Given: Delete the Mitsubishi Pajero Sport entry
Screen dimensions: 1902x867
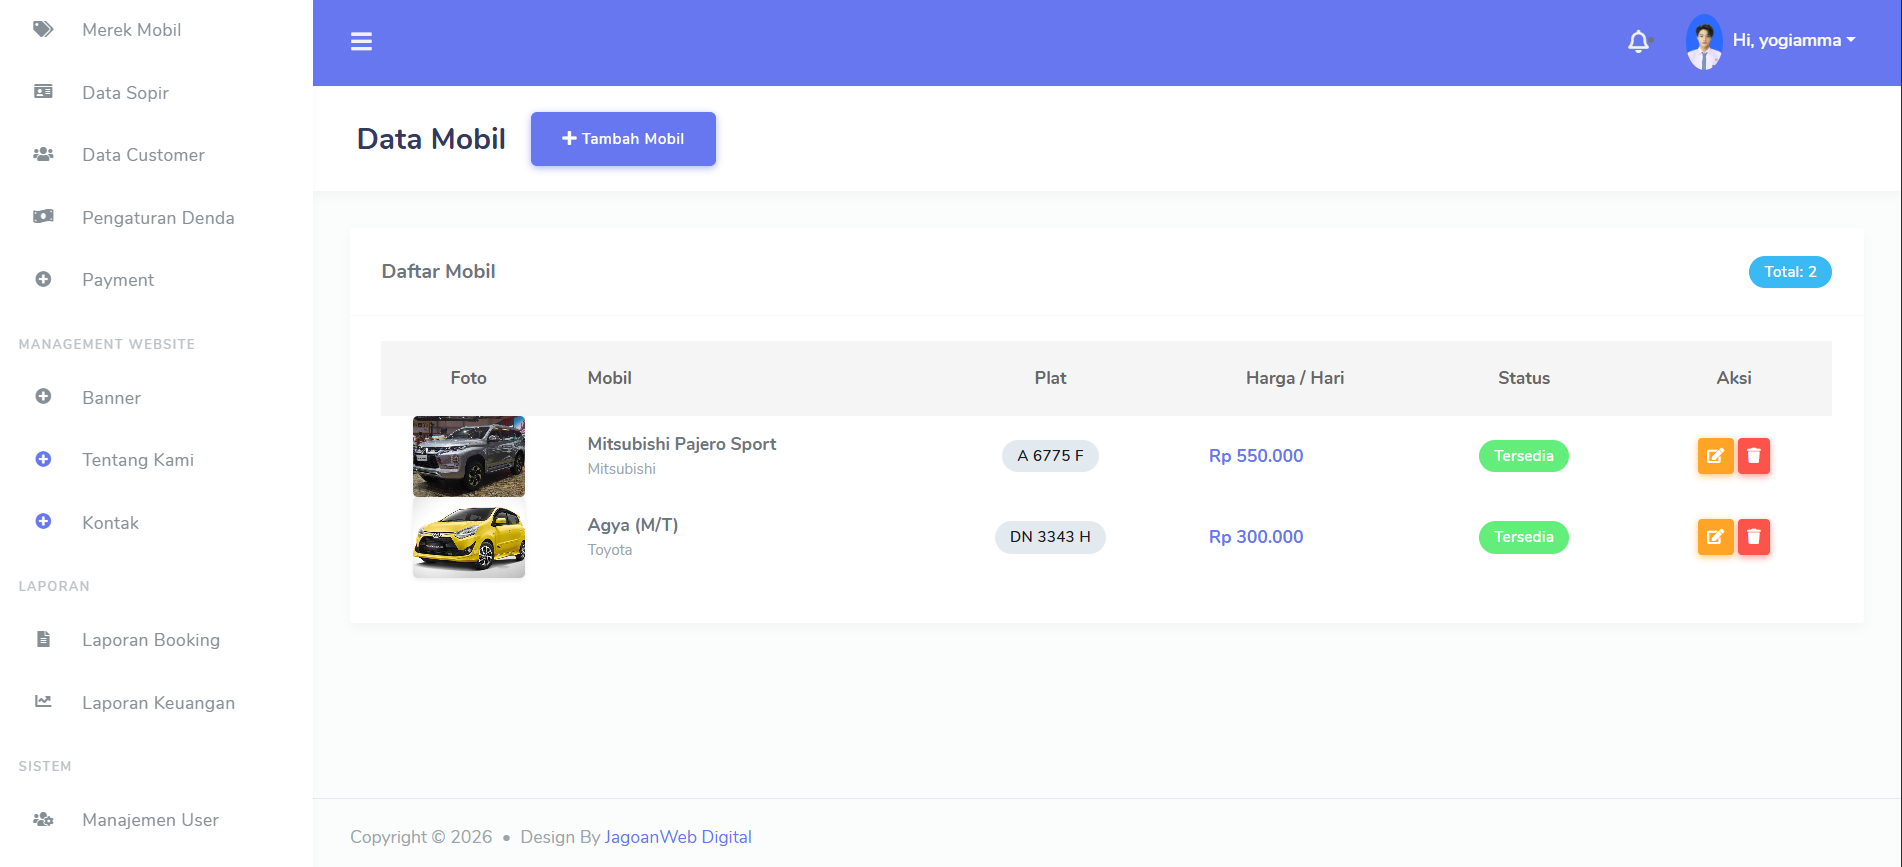Looking at the screenshot, I should coord(1754,456).
